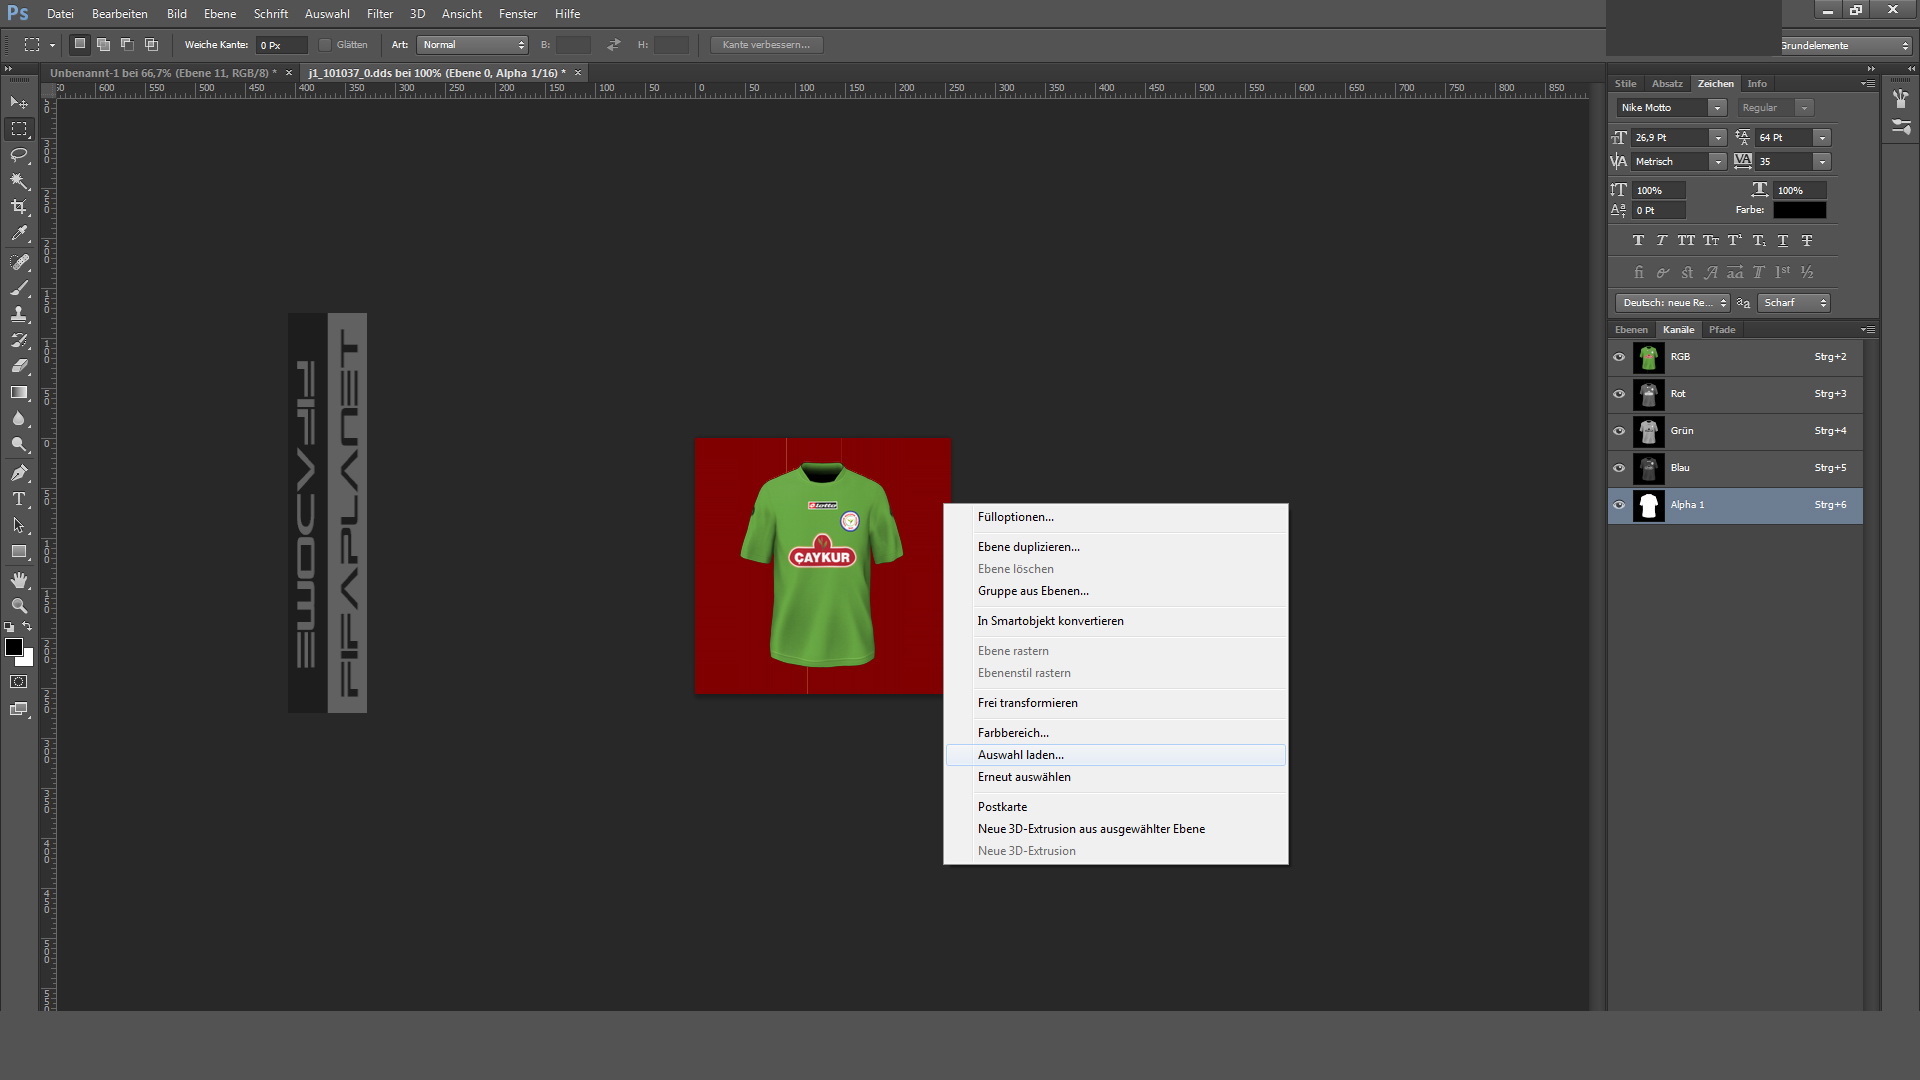Select the Hand tool
This screenshot has height=1080, width=1920.
click(x=19, y=580)
